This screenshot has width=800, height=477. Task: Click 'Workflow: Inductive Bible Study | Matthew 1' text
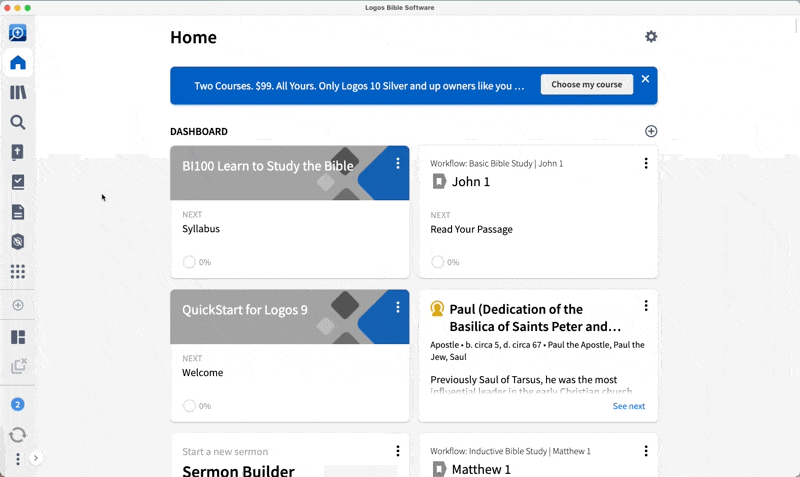tap(510, 451)
